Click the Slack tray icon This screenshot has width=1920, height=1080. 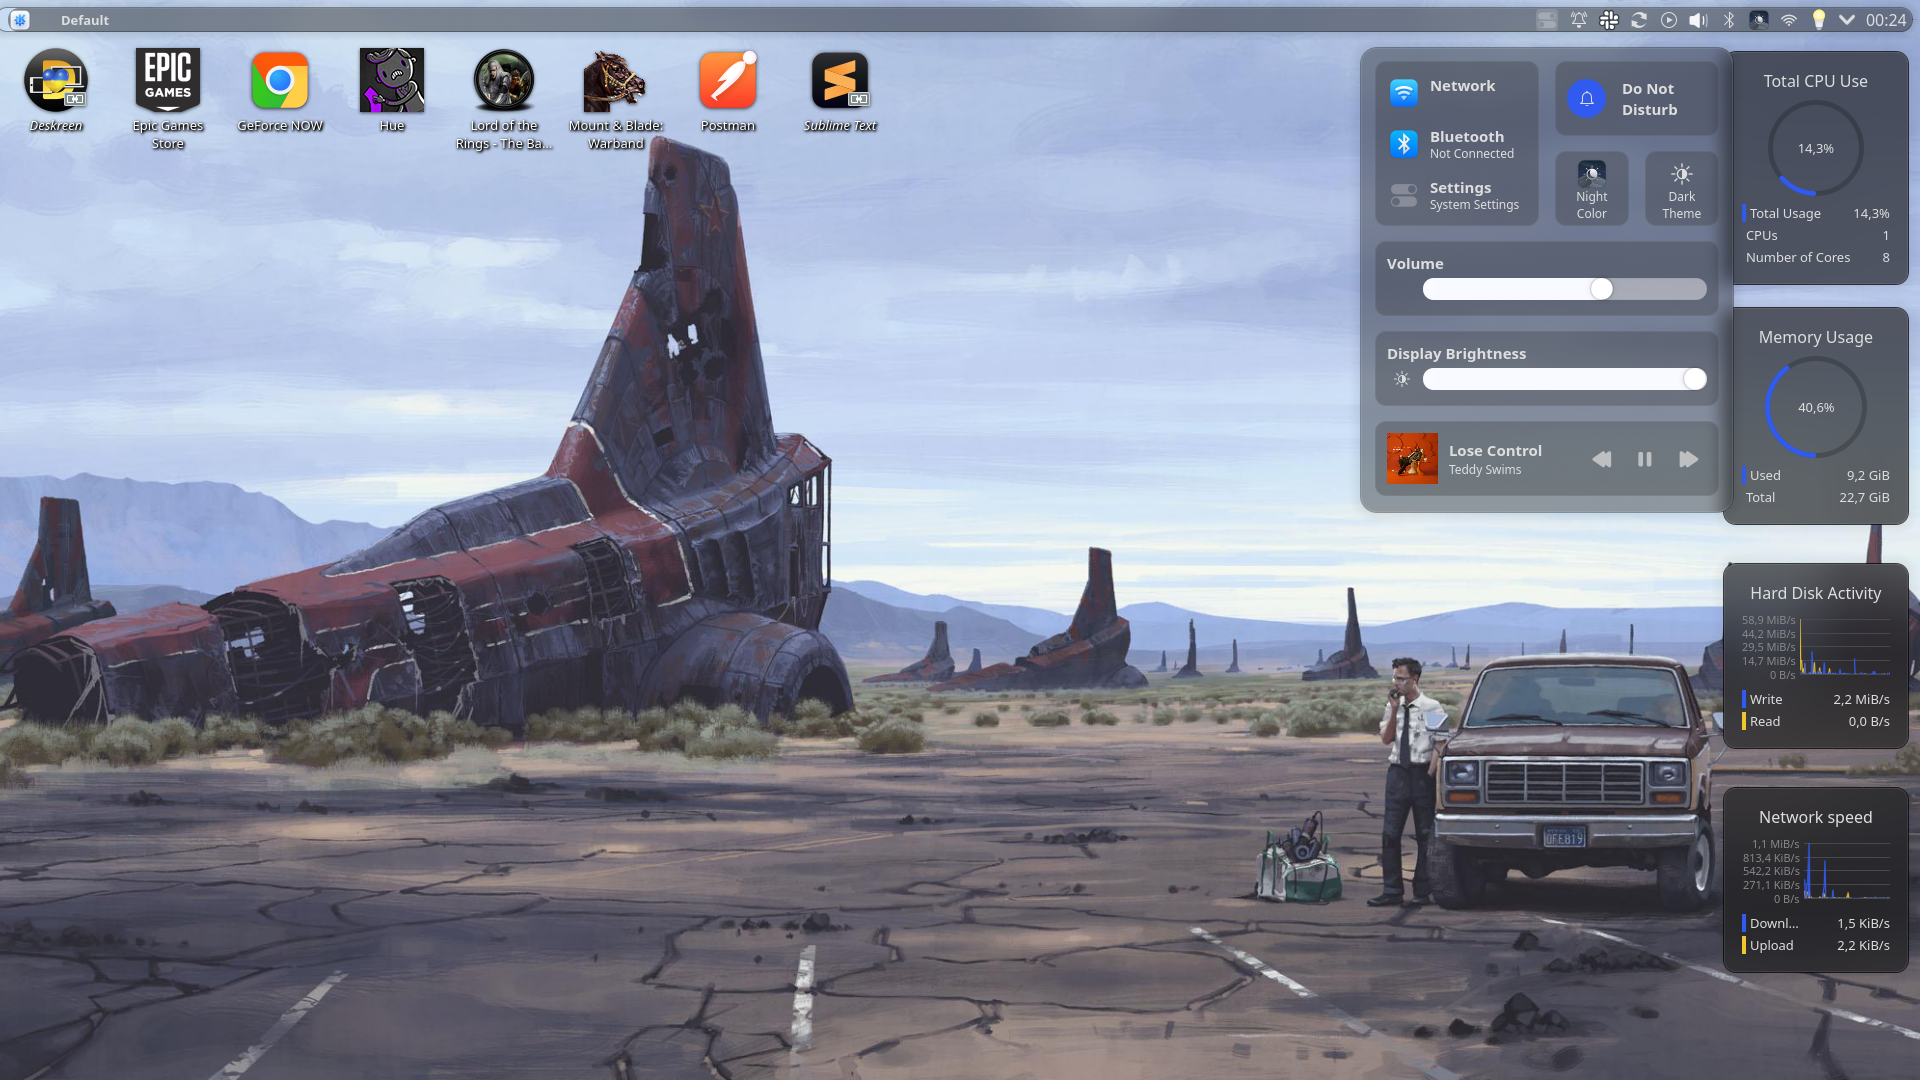tap(1609, 20)
